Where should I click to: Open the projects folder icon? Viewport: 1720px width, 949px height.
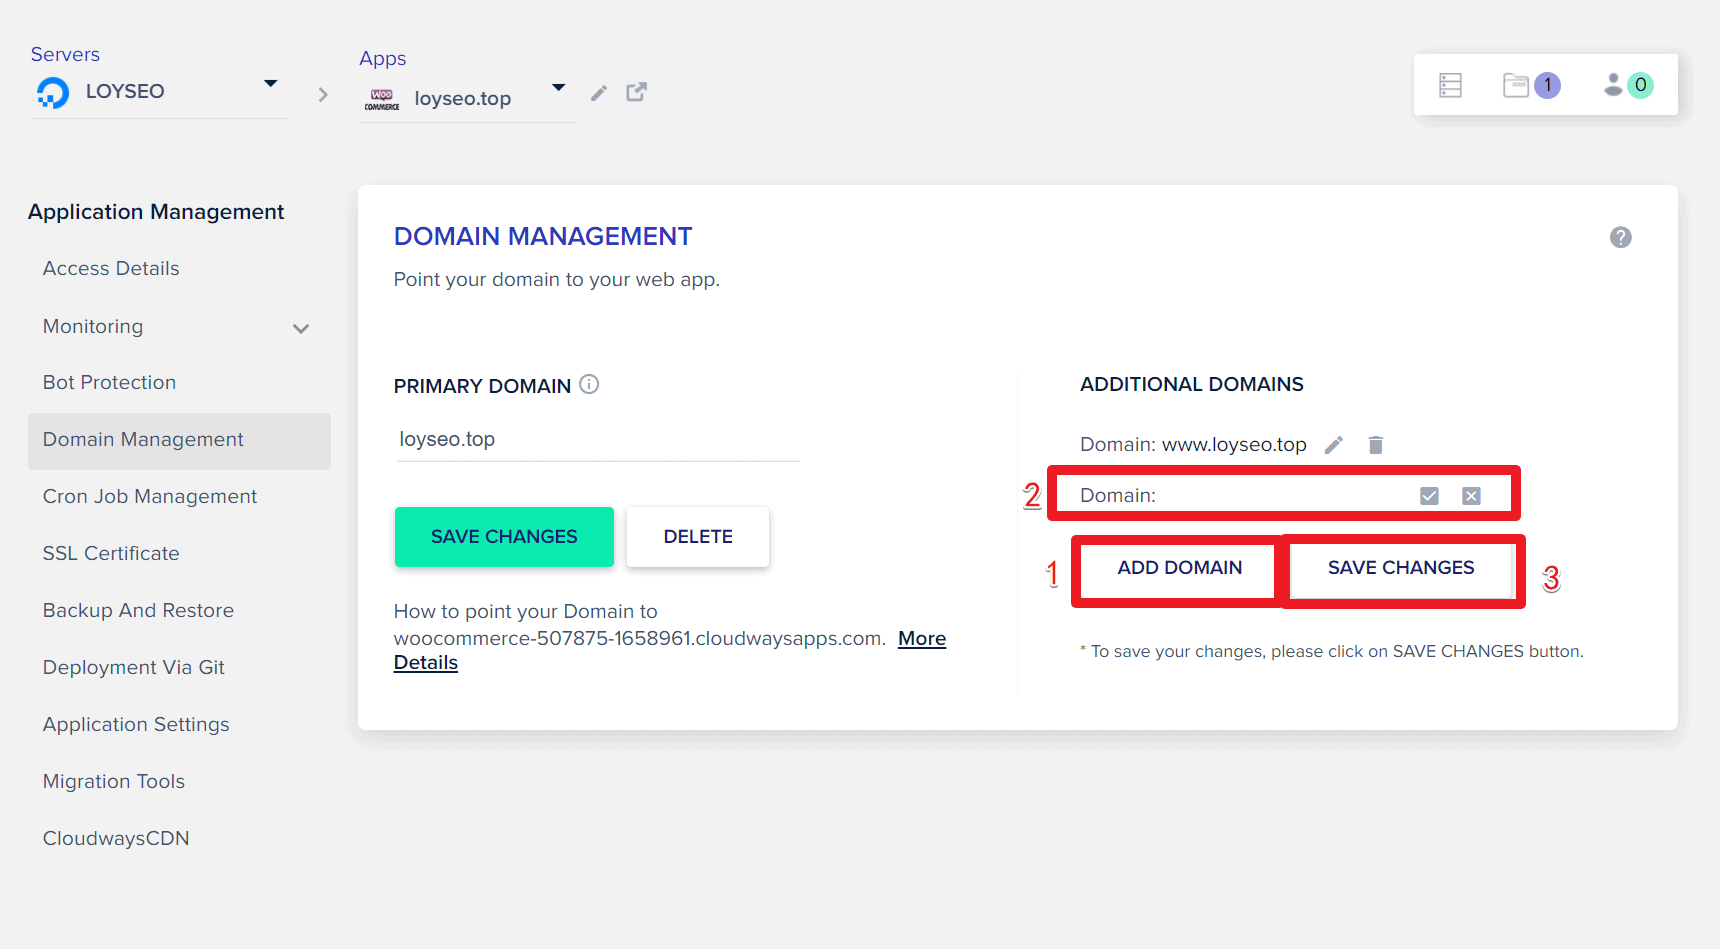1516,85
